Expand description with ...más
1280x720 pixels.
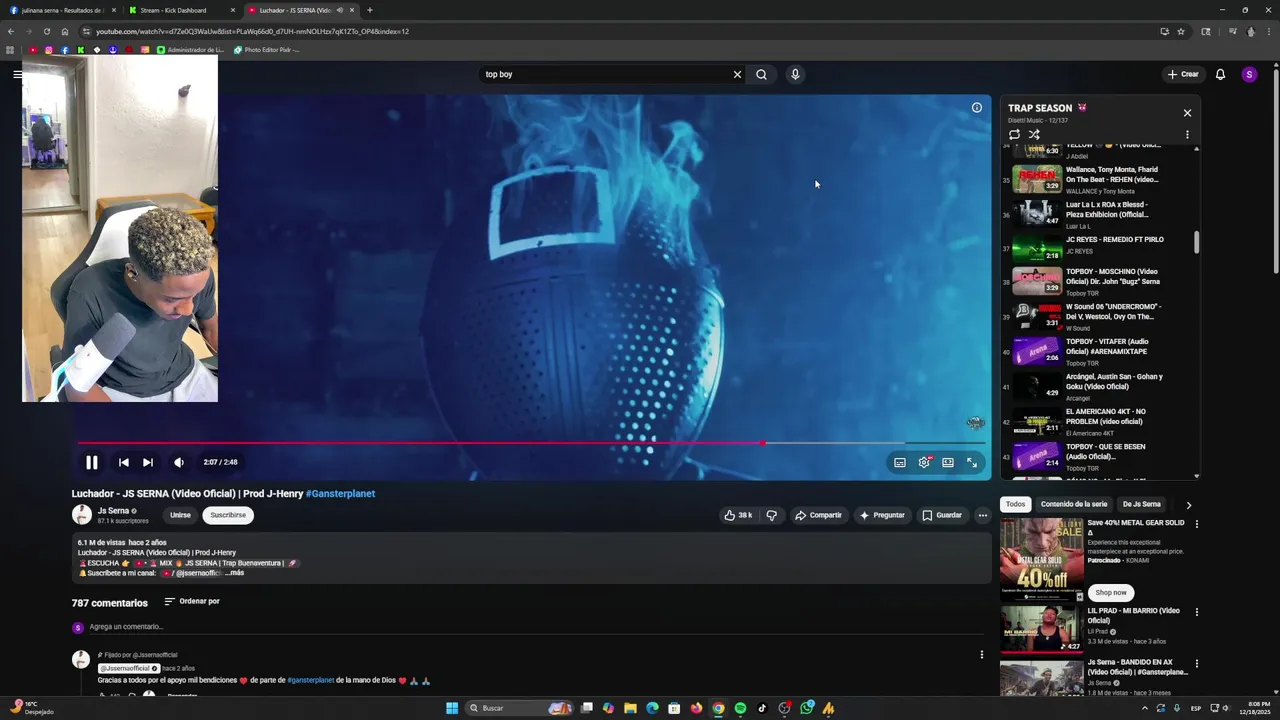pyautogui.click(x=234, y=573)
